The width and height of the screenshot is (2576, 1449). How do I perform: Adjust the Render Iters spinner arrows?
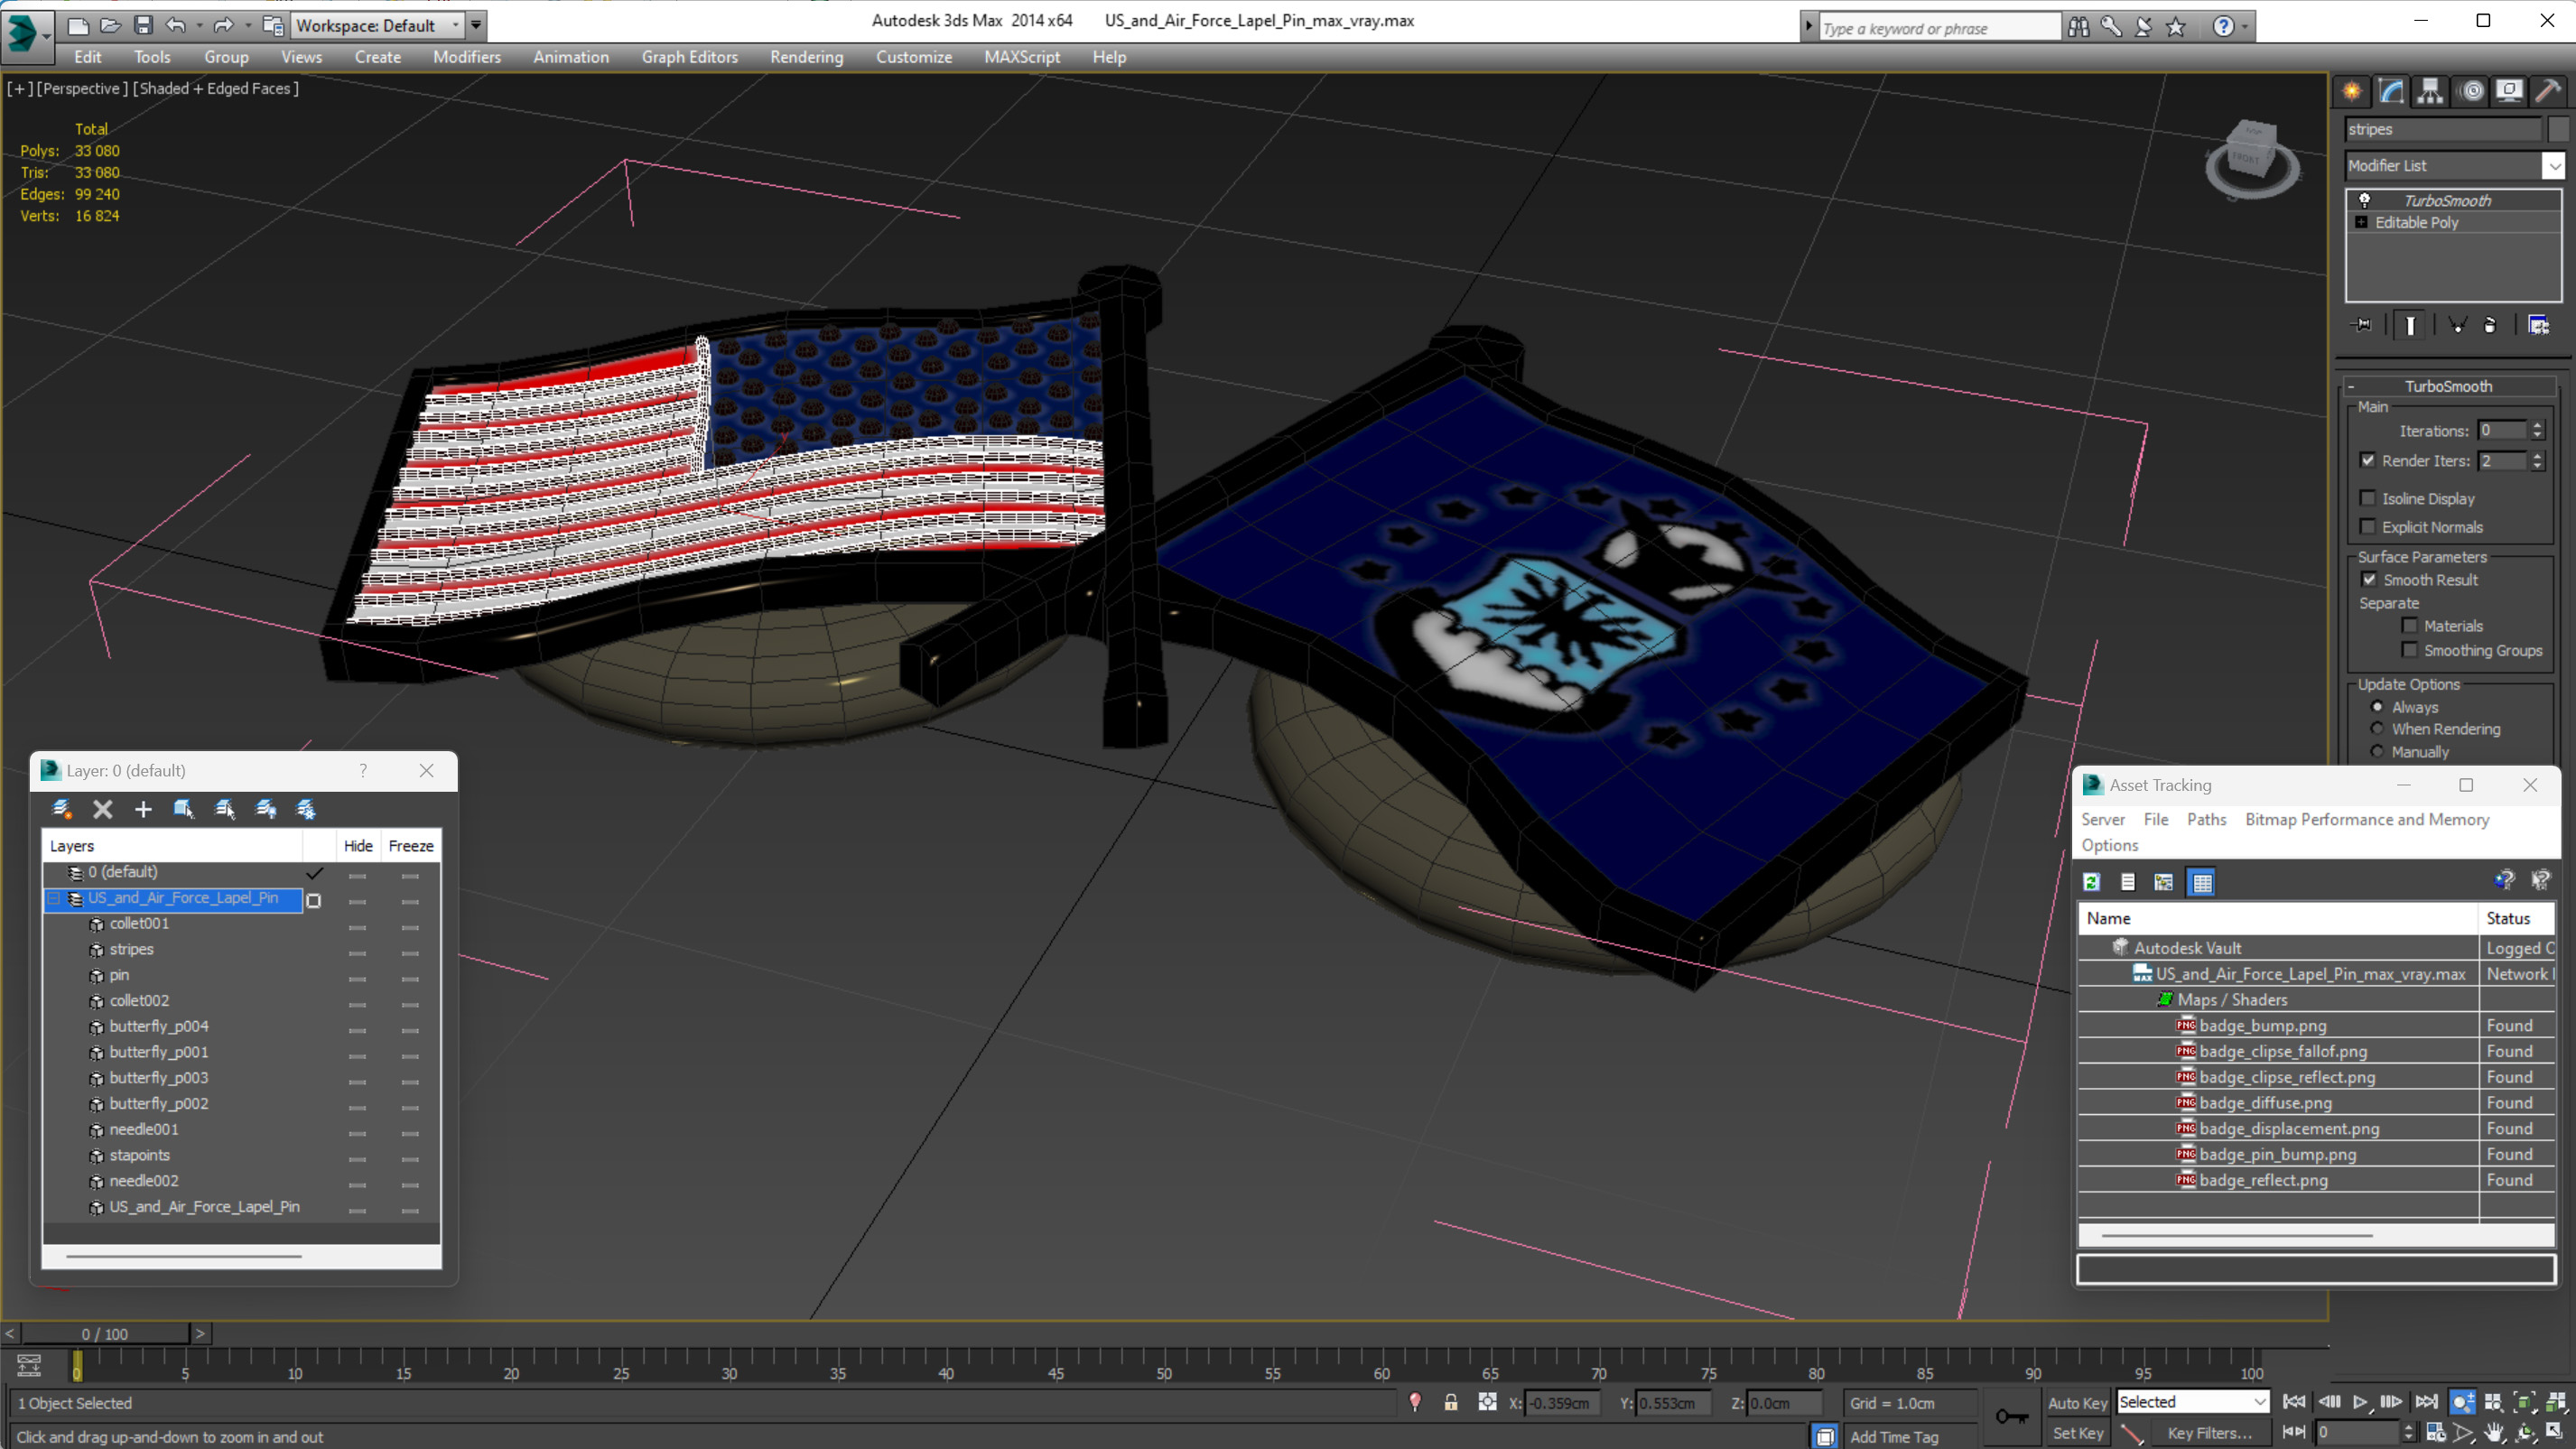point(2536,460)
